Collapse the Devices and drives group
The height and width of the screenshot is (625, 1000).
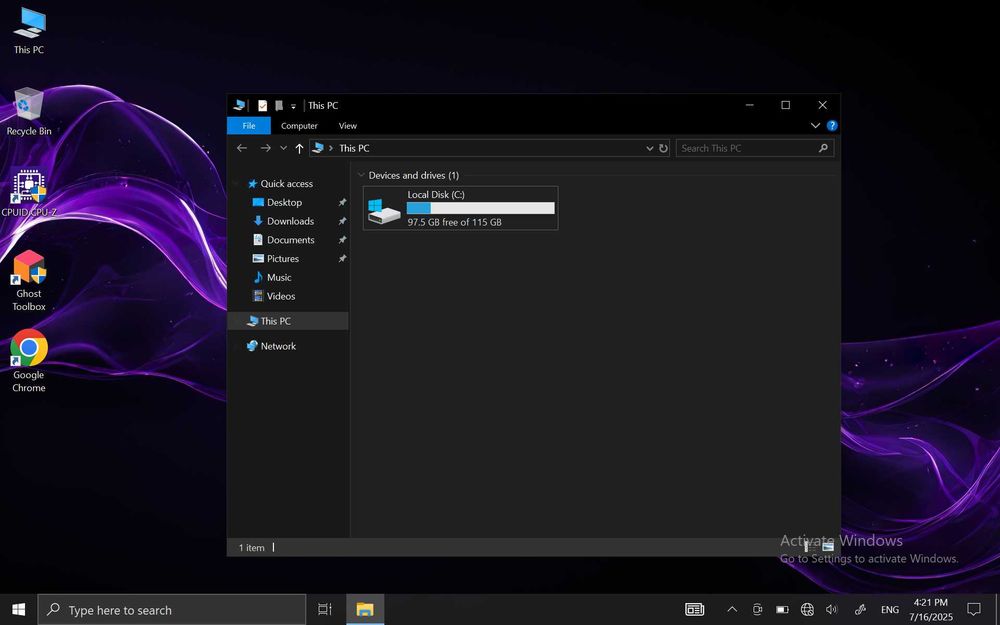click(361, 175)
